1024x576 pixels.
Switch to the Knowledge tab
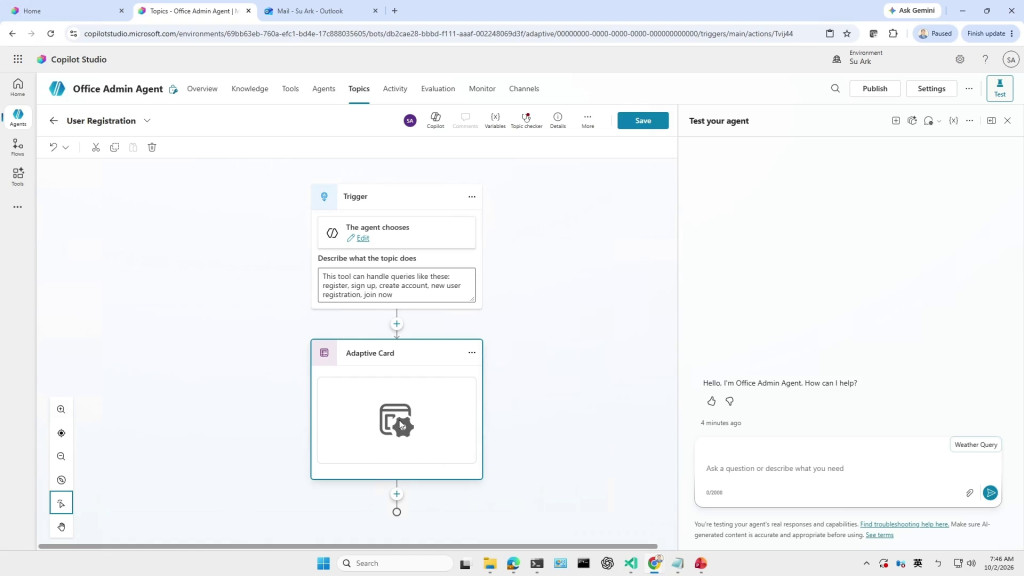click(x=249, y=89)
